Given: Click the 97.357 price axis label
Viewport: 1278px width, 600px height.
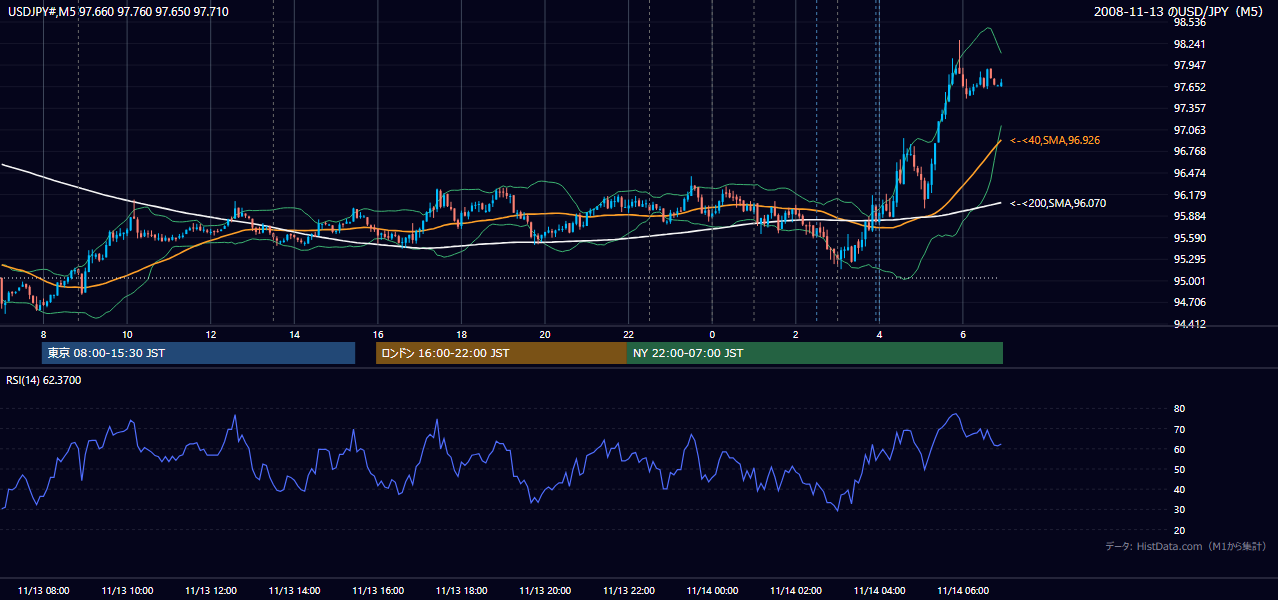Looking at the screenshot, I should (1189, 108).
